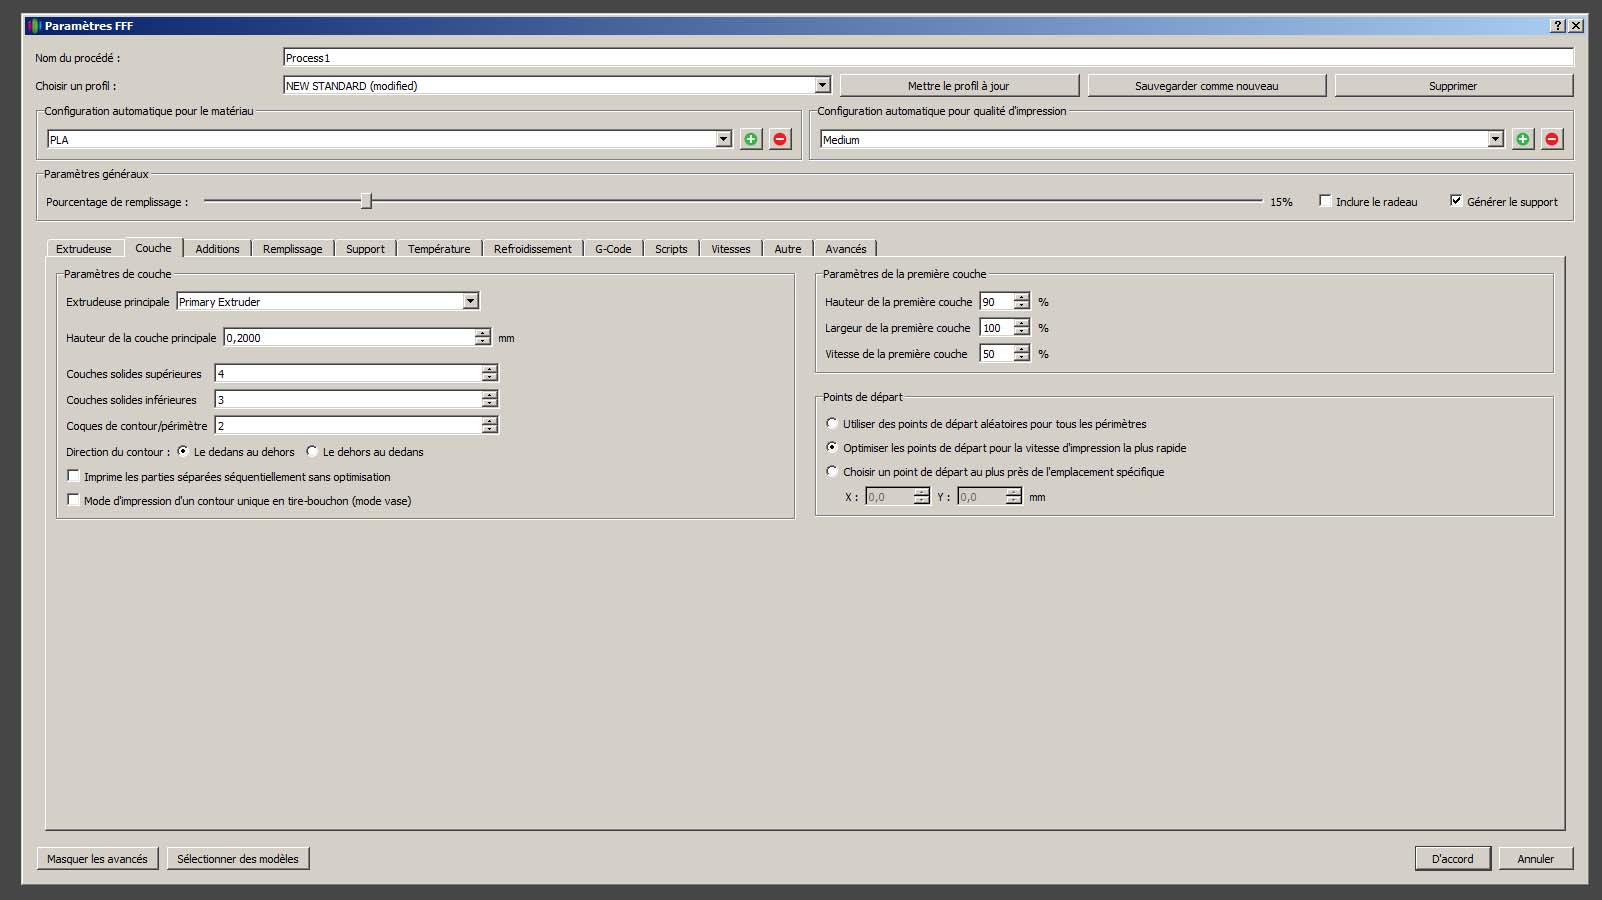Click green add button beside Medium quality
Screen dimensions: 1602x900
[x=1522, y=140]
